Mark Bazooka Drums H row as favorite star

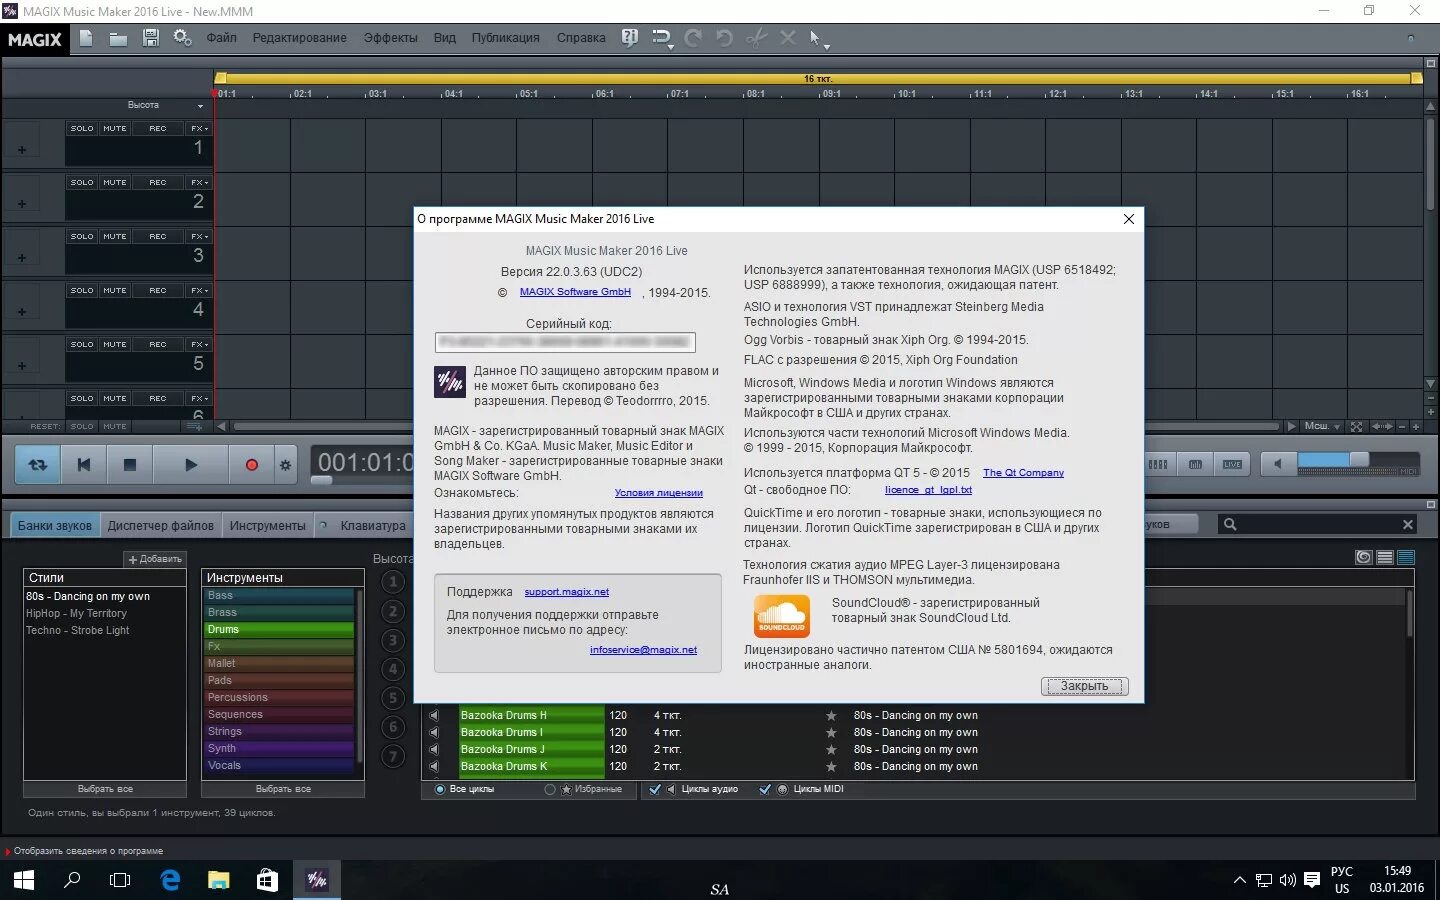click(831, 715)
